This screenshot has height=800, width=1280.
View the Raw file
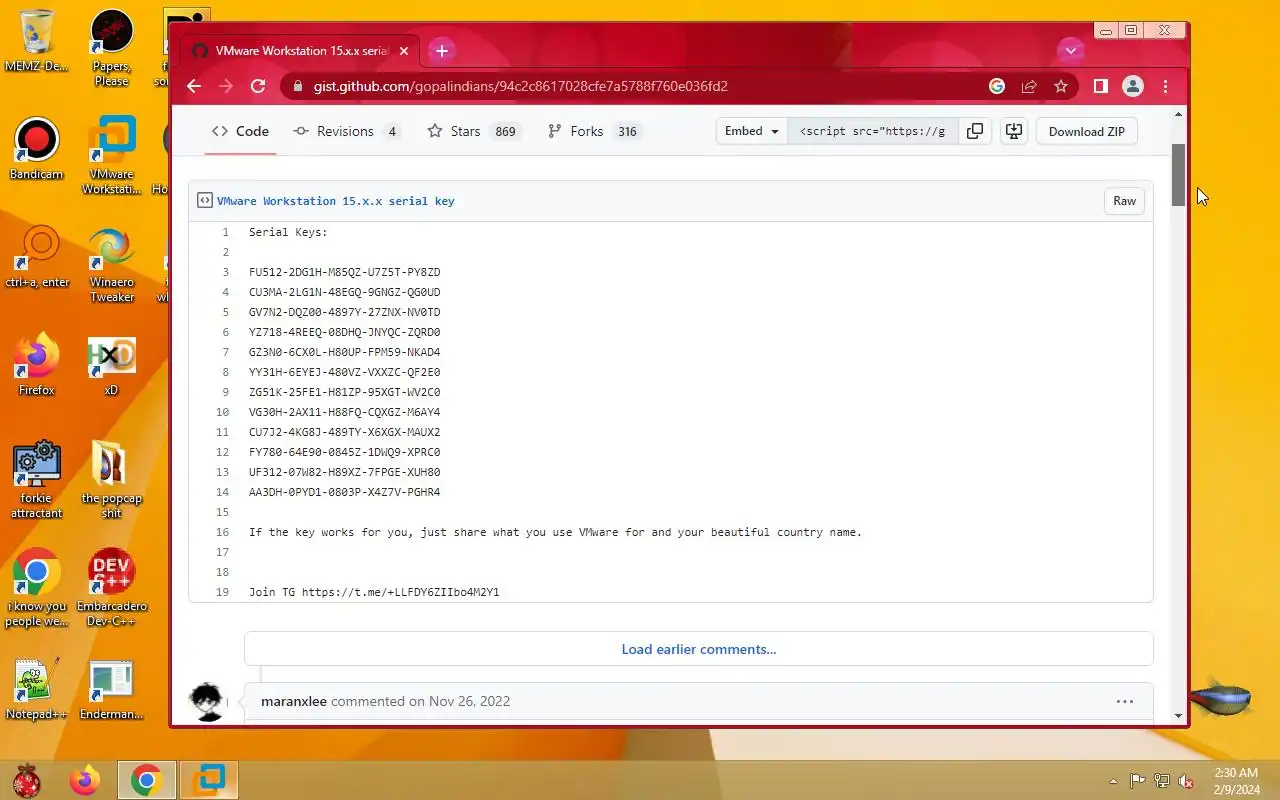click(x=1125, y=201)
